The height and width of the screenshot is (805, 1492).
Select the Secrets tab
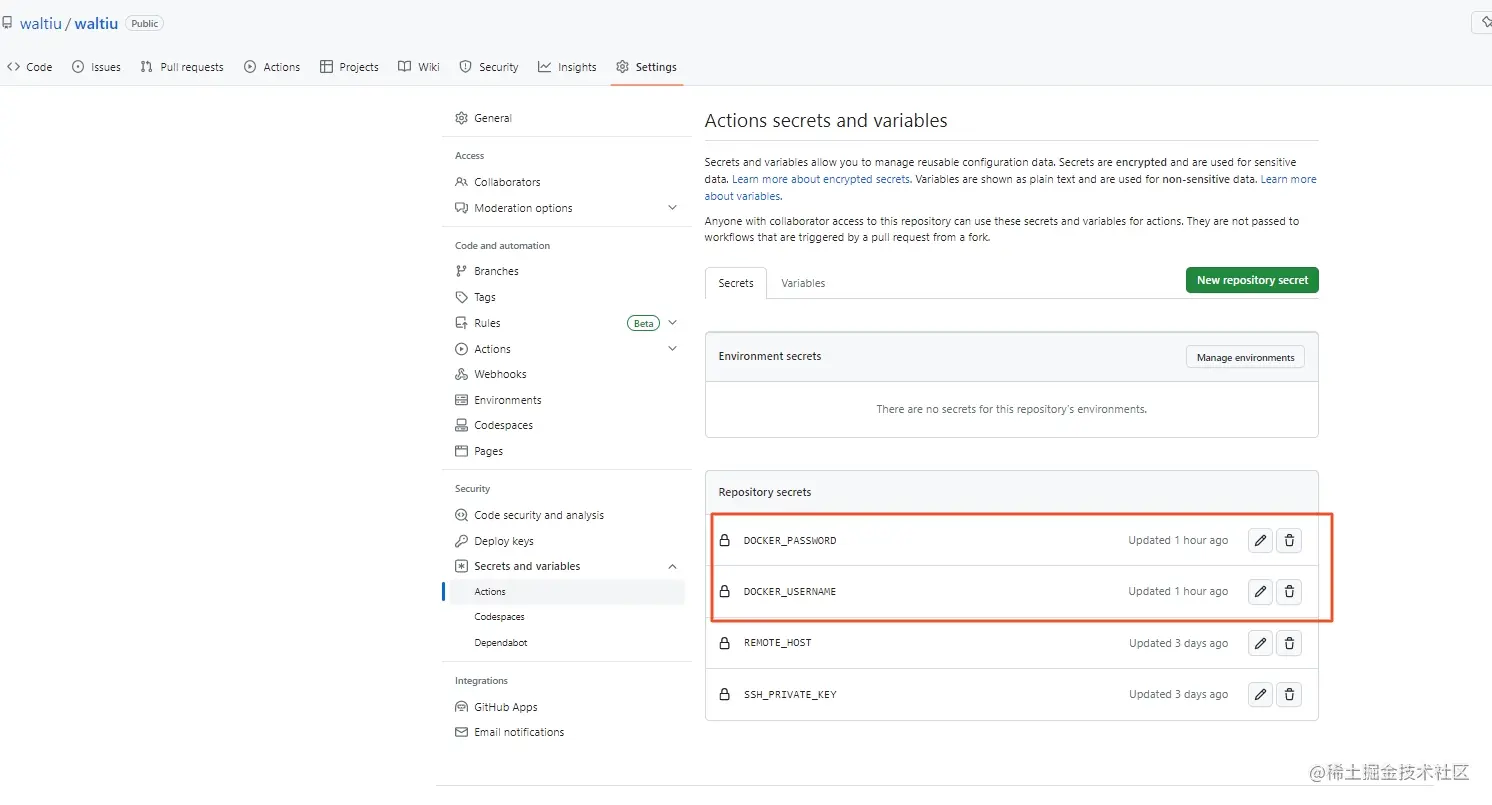[736, 283]
